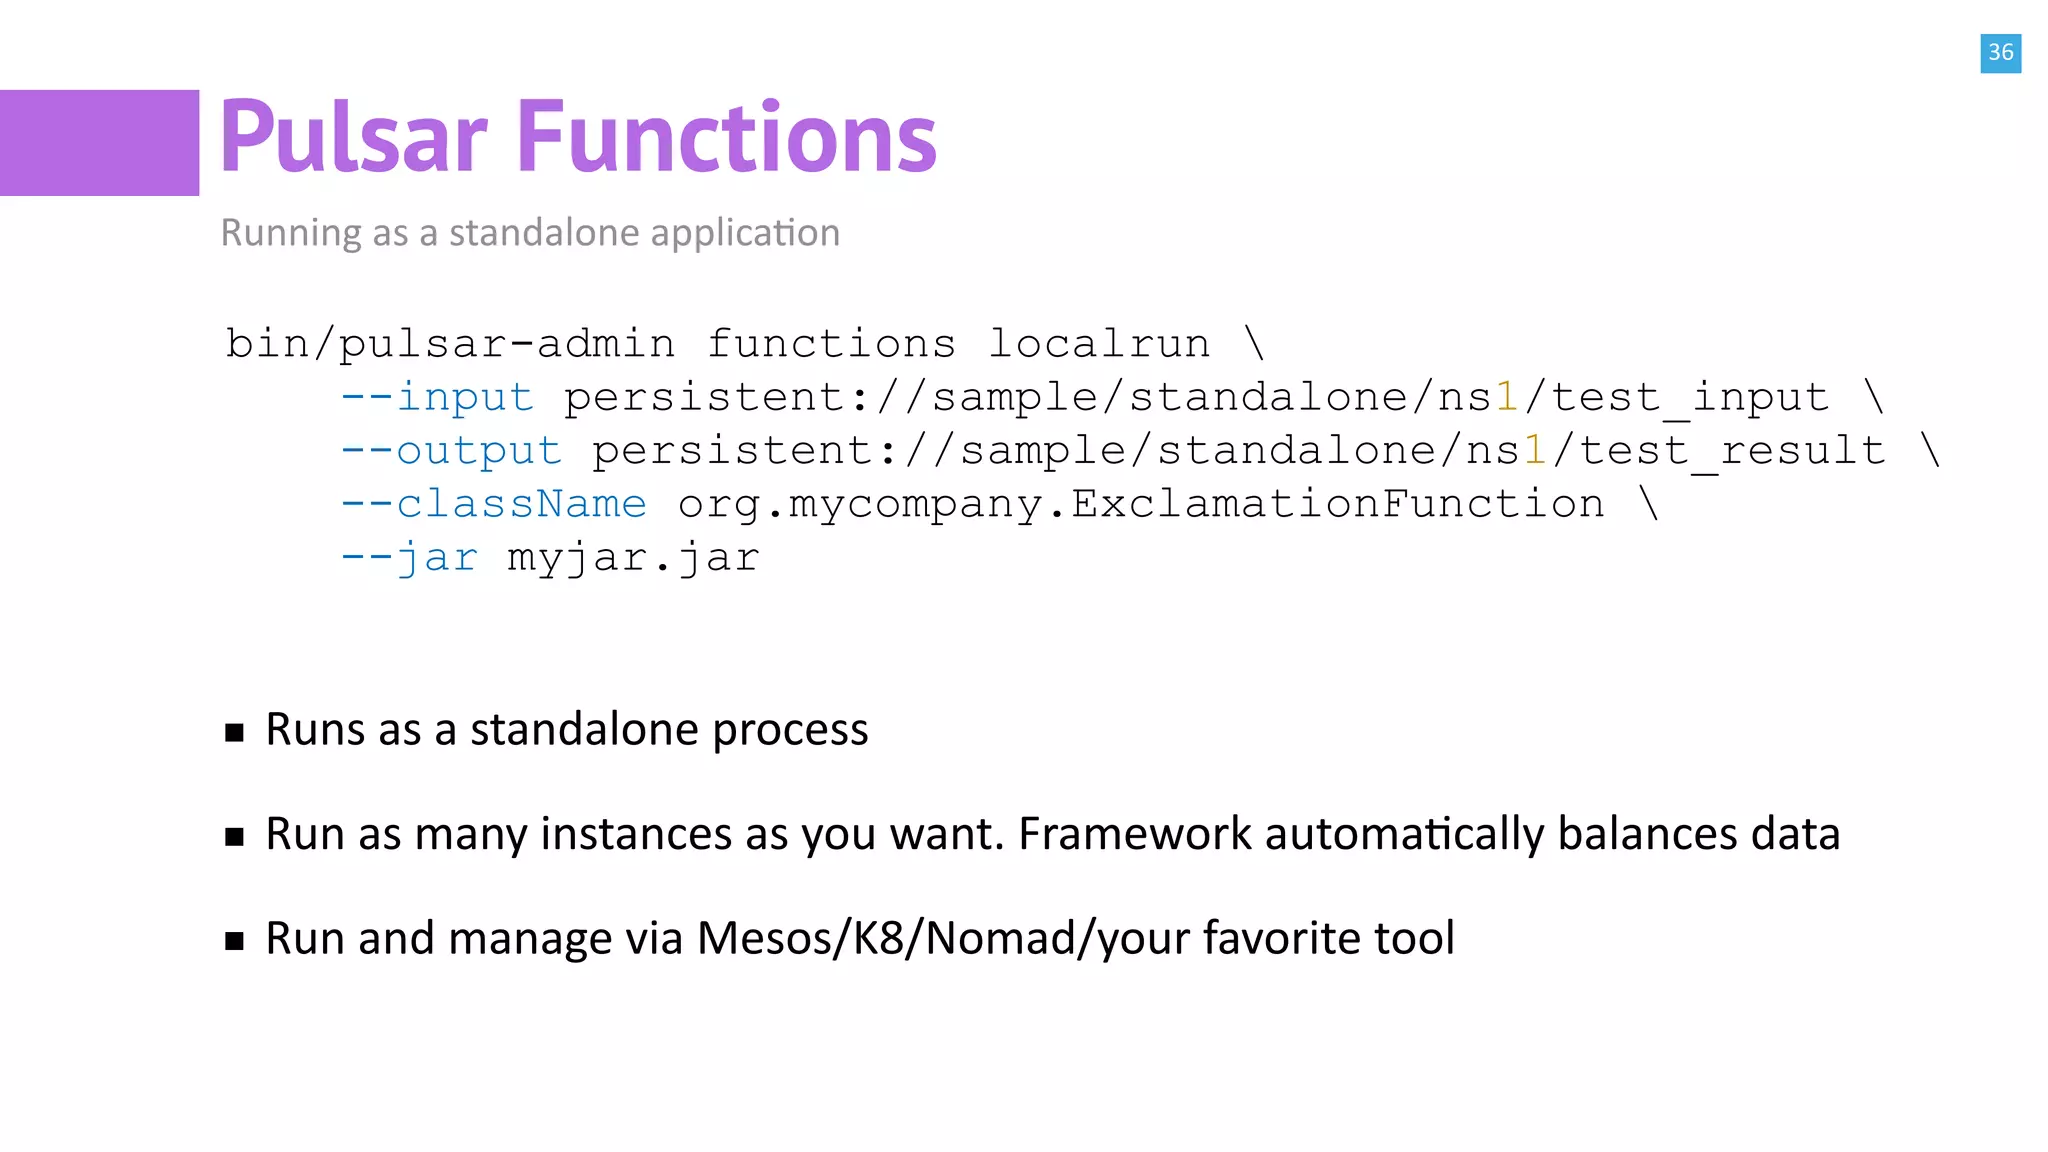Click the myjar.jar file name
The image size is (2048, 1152).
point(633,558)
